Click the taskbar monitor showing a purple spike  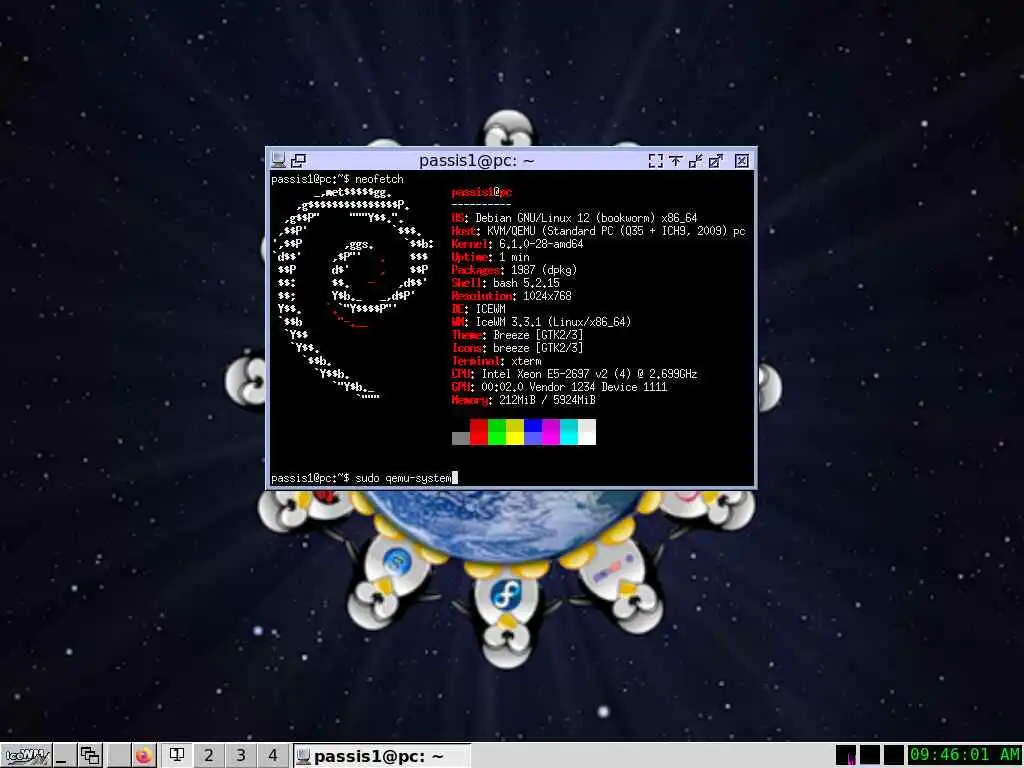846,756
